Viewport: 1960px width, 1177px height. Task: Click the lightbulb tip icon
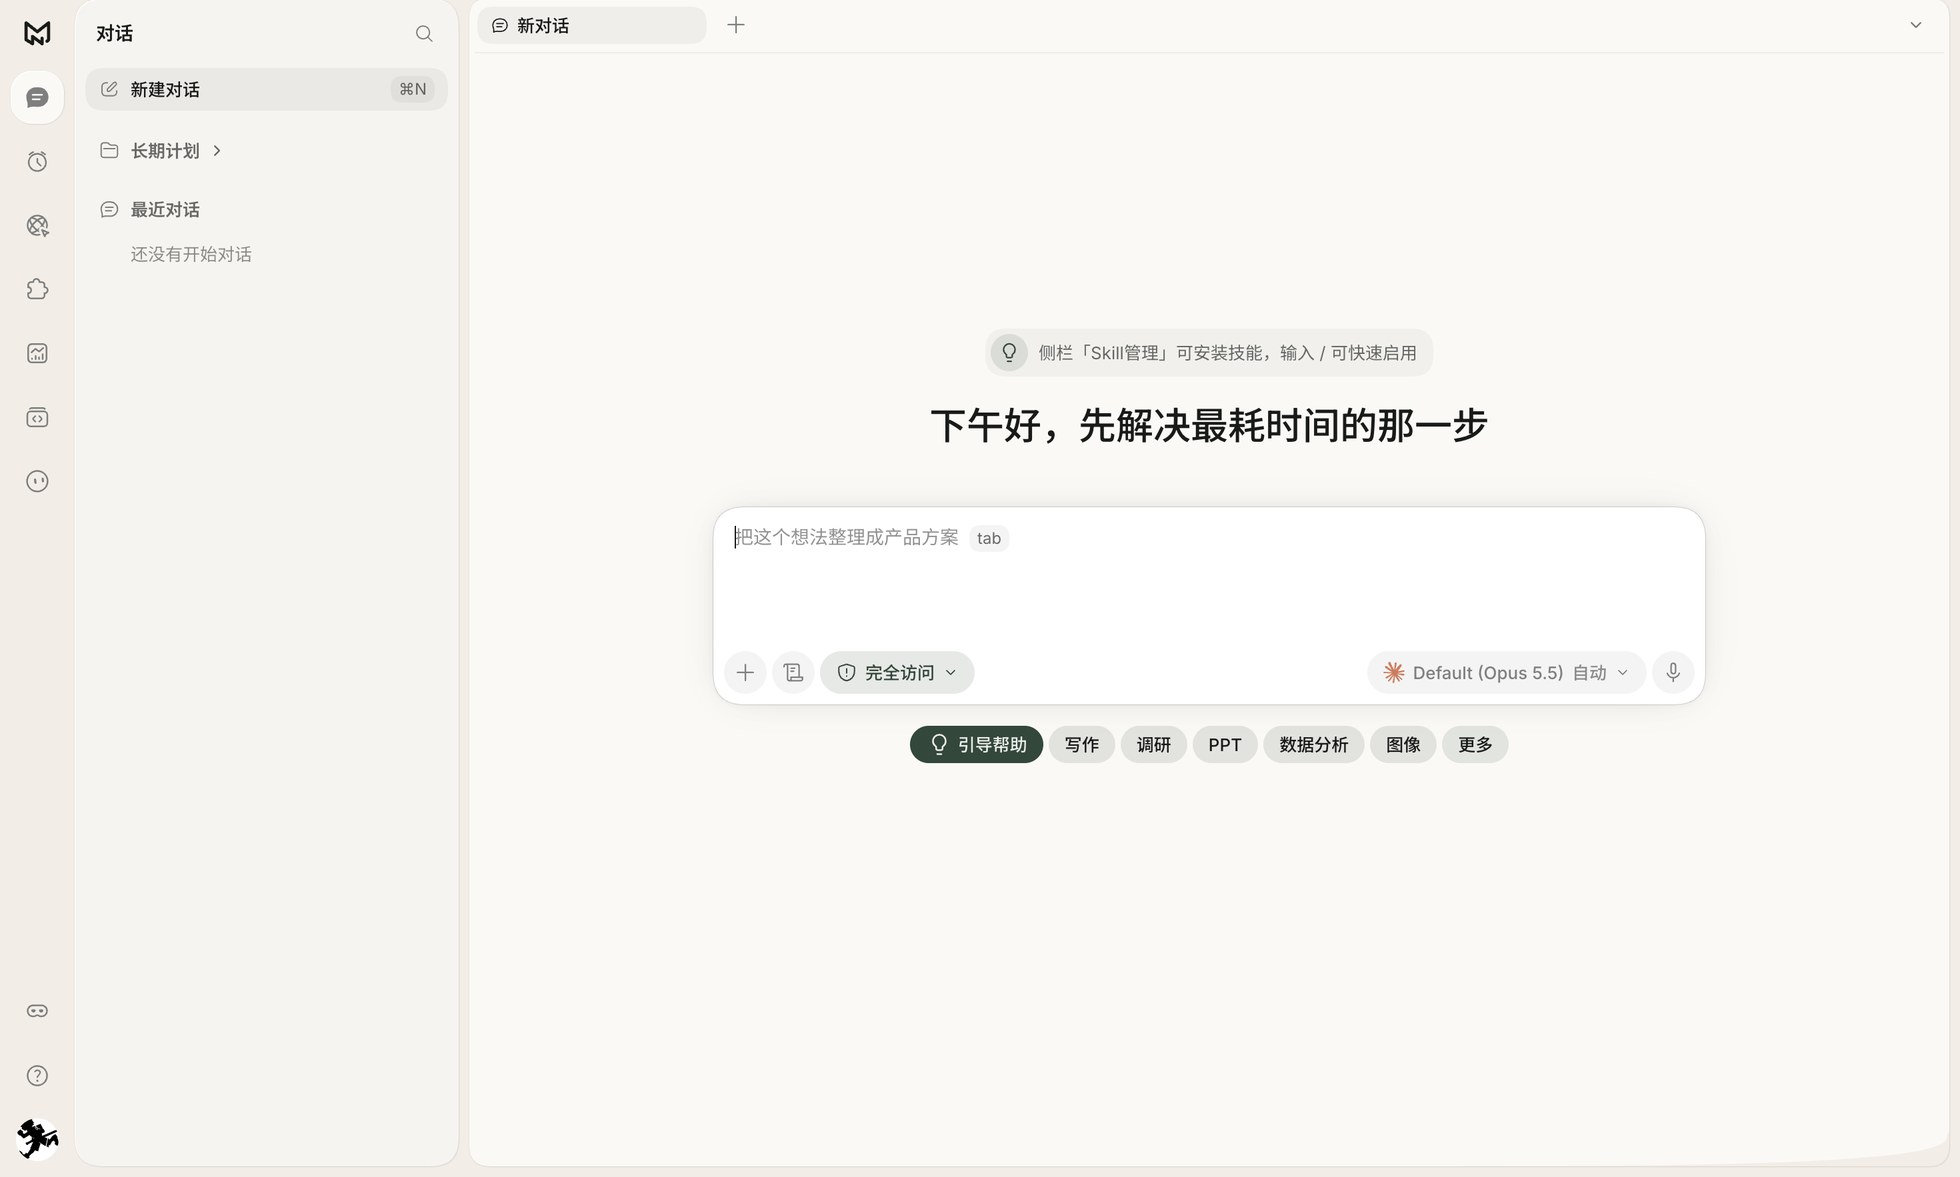[1009, 352]
